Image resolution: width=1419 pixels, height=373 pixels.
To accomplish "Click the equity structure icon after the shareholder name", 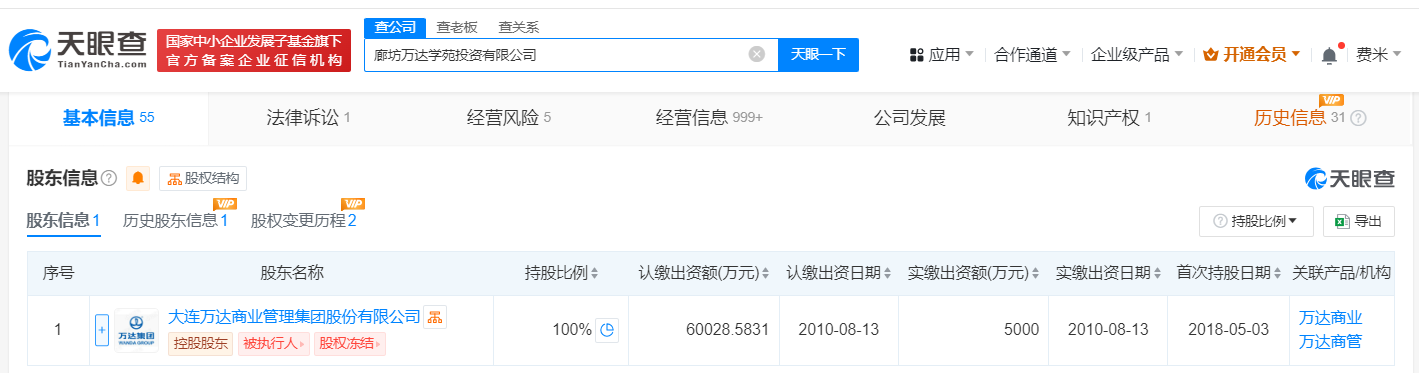I will point(435,317).
